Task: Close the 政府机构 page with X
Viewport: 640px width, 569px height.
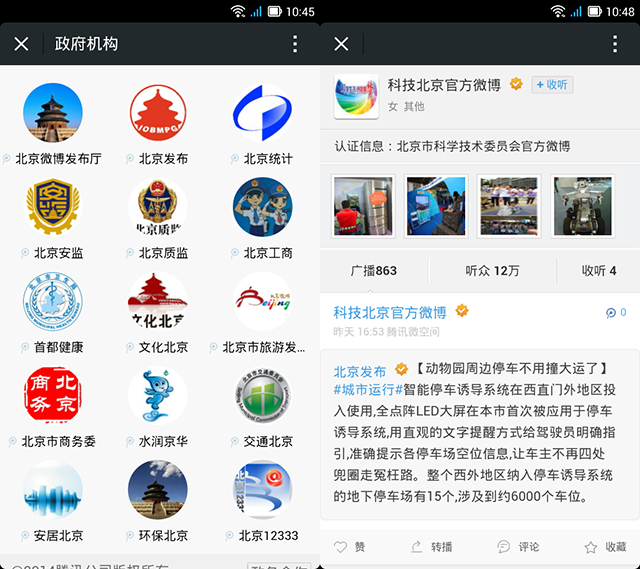Action: (21, 44)
